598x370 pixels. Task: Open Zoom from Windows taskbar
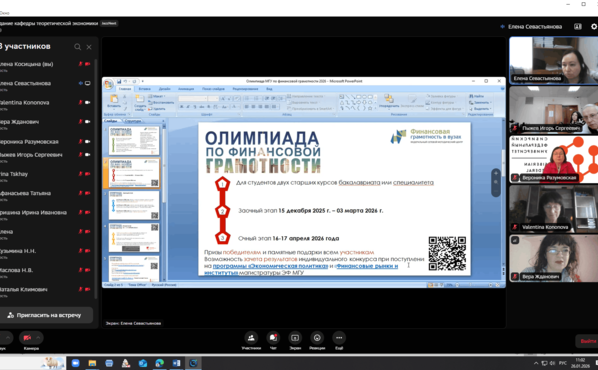pyautogui.click(x=76, y=363)
